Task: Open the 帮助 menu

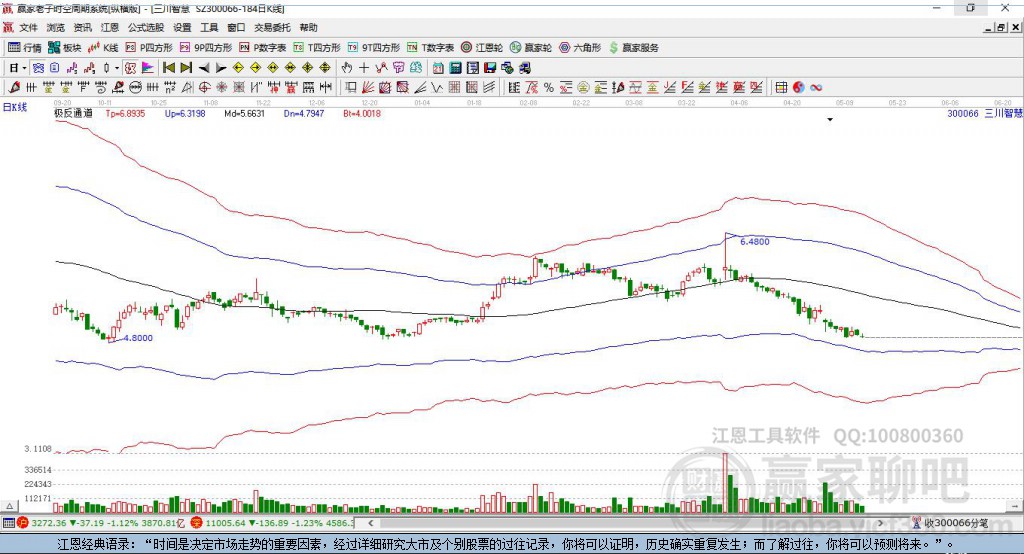Action: click(308, 27)
